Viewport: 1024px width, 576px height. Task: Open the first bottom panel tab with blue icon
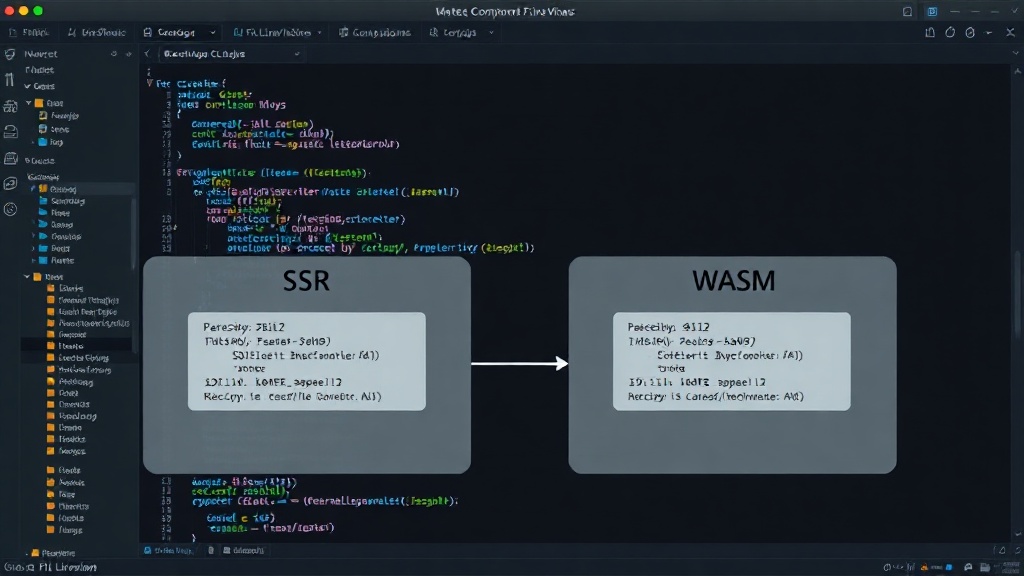(168, 551)
